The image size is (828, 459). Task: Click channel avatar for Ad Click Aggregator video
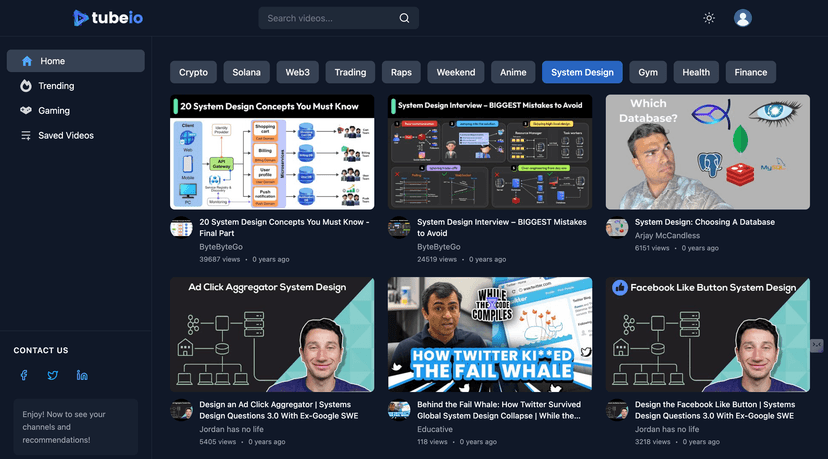181,410
